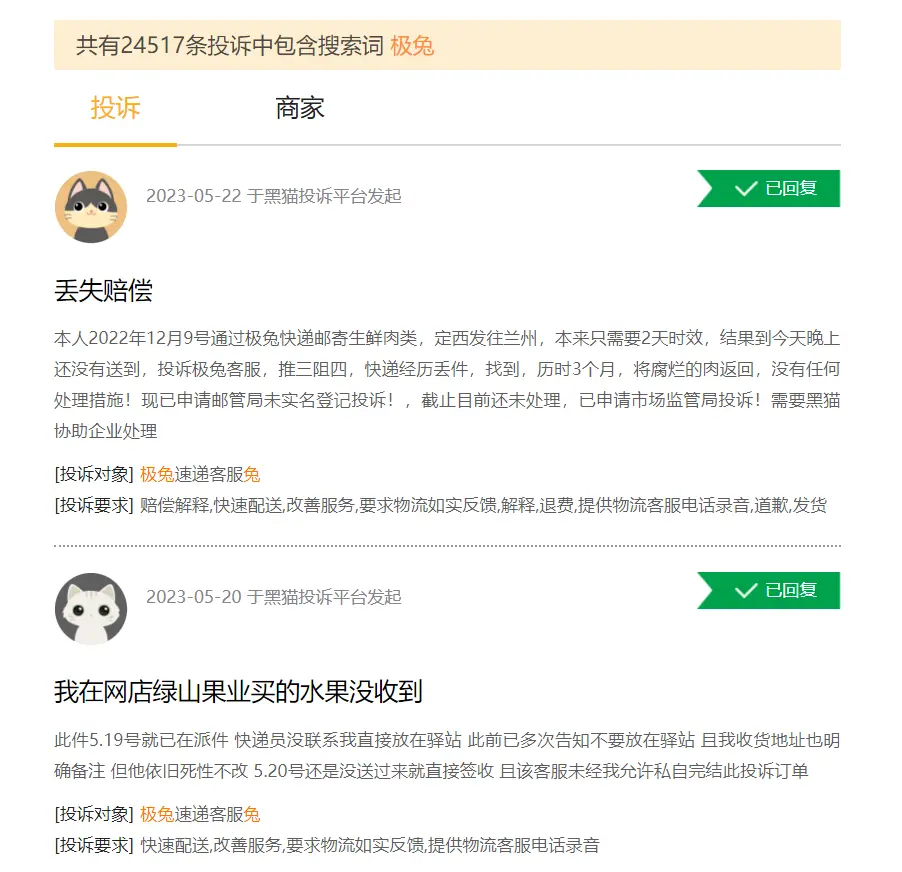Click 极兔速递客服兔 link under the 绿山果业 complaint
Viewport: 902px width, 872px height.
(x=200, y=814)
